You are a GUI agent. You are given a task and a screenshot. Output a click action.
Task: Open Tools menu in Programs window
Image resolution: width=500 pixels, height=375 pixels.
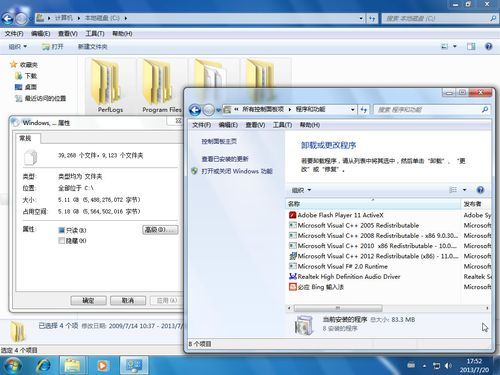[282, 125]
